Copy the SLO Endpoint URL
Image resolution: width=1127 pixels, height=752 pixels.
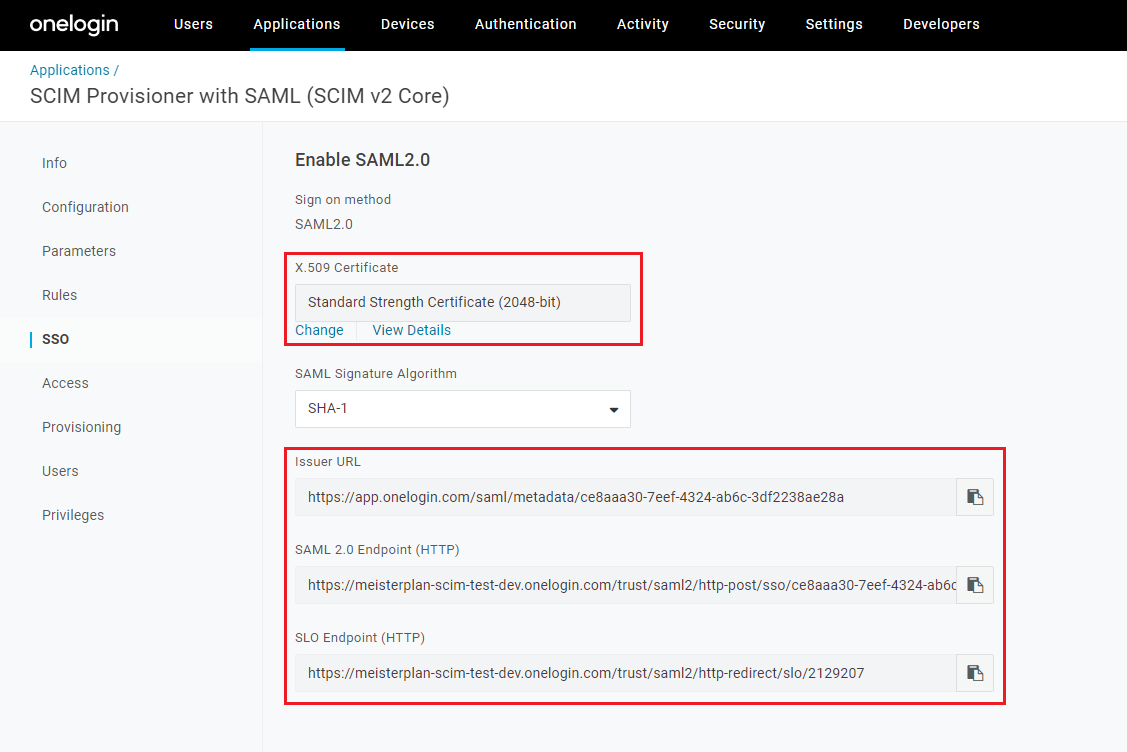[975, 673]
